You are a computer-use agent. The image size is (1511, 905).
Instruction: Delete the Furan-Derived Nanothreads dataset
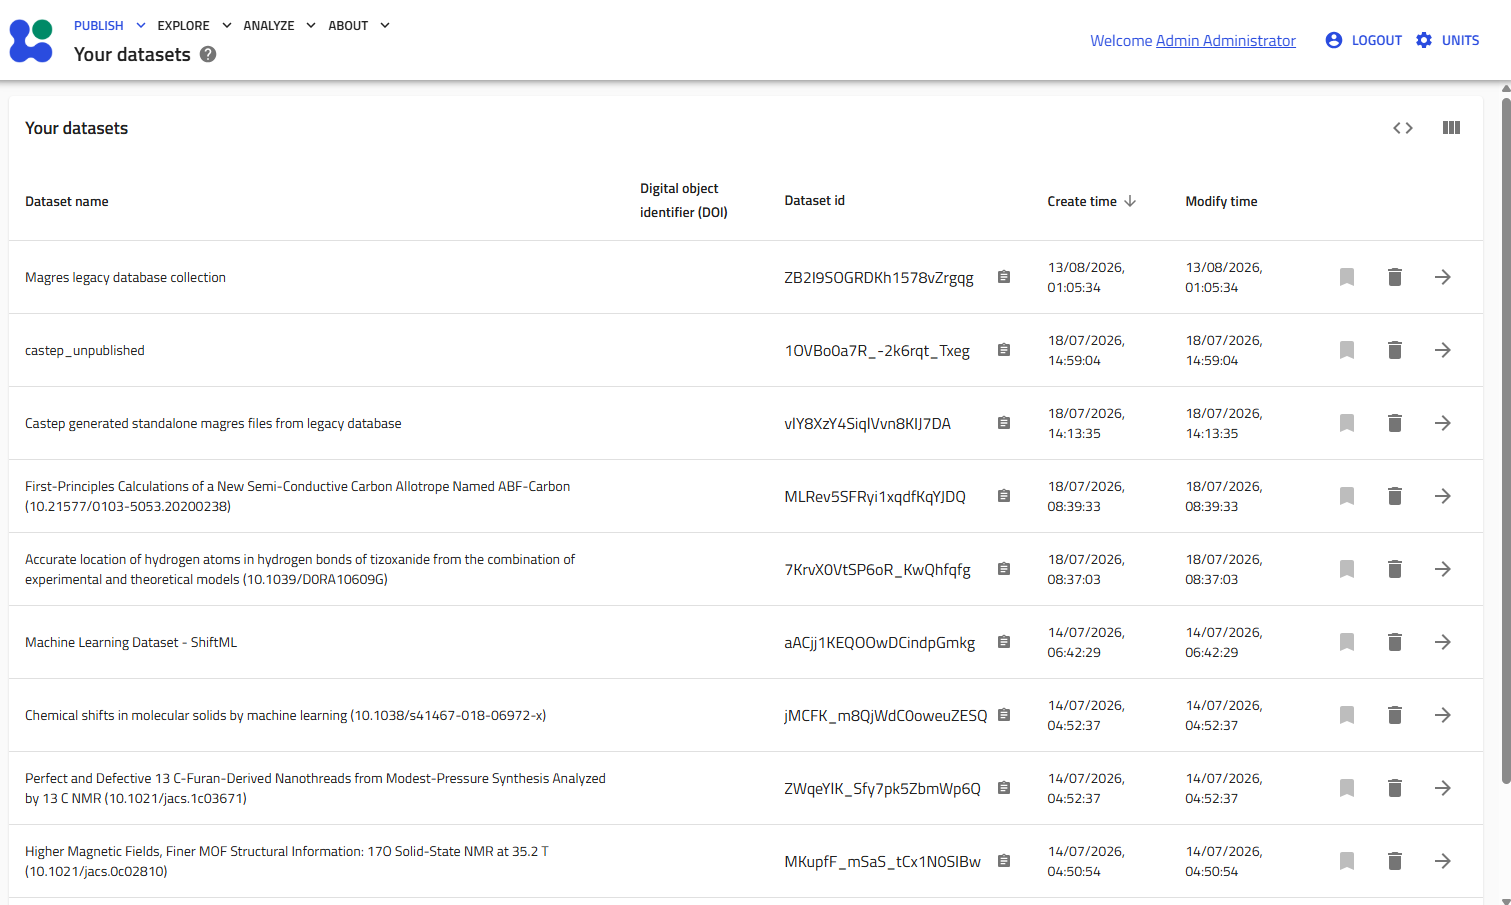pos(1395,788)
